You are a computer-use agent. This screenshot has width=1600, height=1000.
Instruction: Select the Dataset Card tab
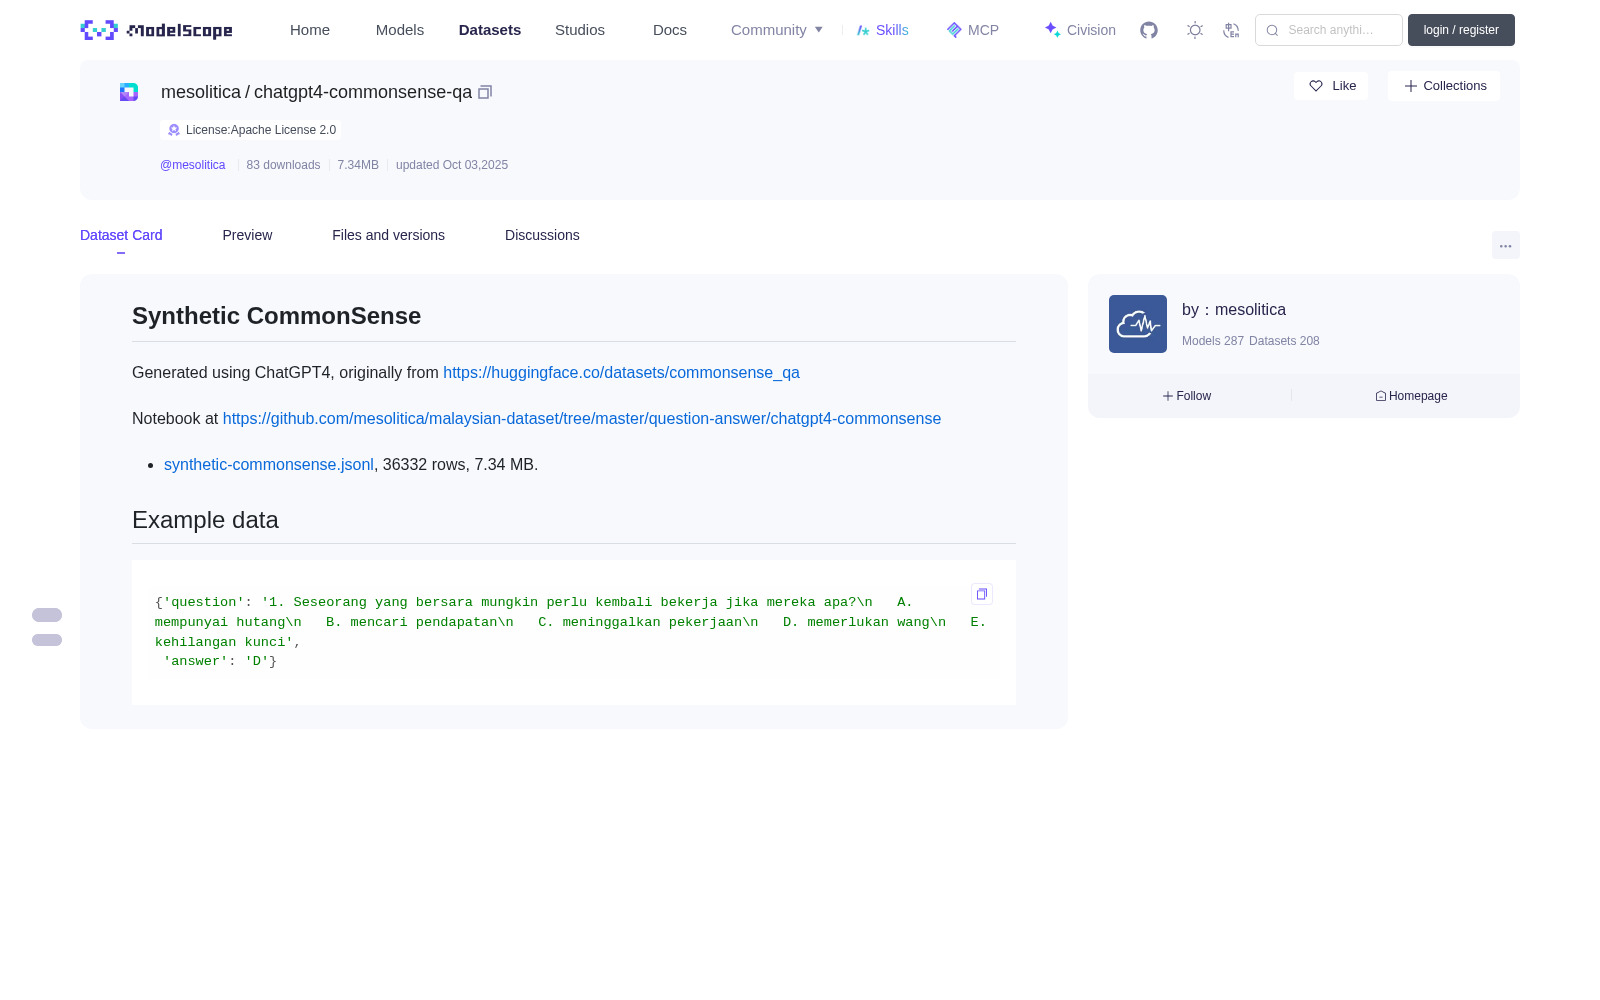[x=121, y=235]
